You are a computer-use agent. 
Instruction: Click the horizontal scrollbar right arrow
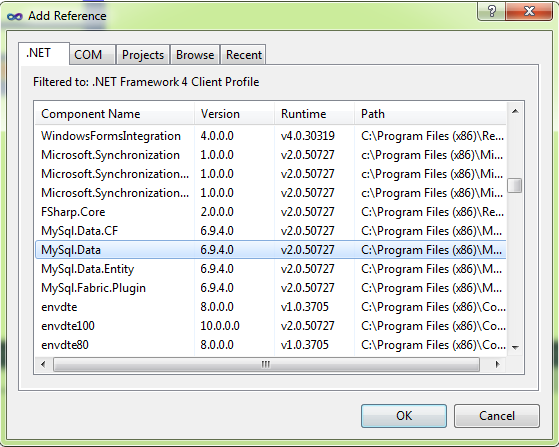point(498,364)
